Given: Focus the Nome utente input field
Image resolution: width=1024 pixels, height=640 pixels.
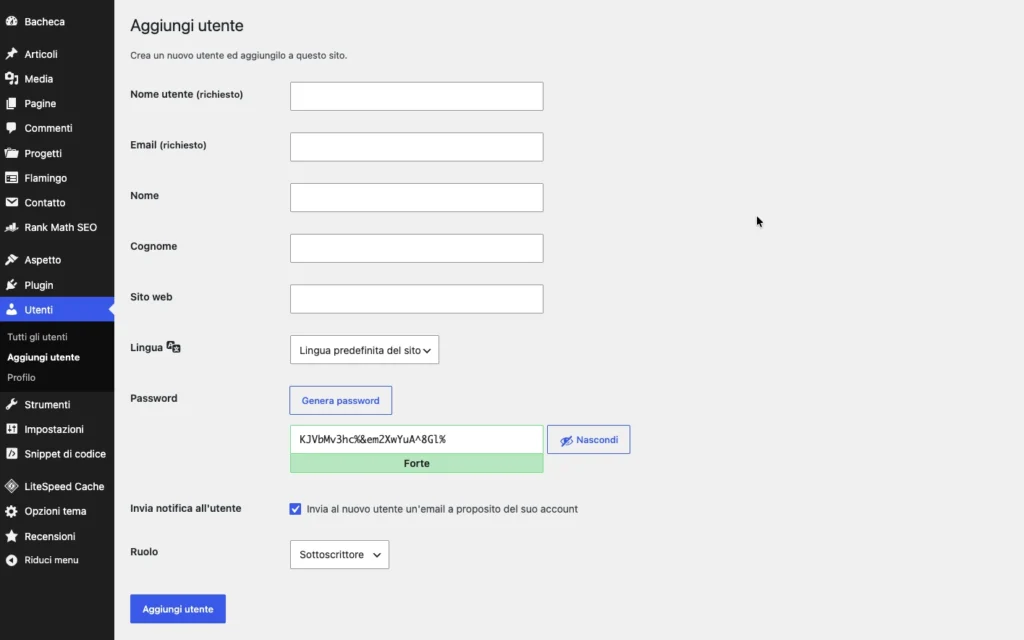Looking at the screenshot, I should [417, 96].
